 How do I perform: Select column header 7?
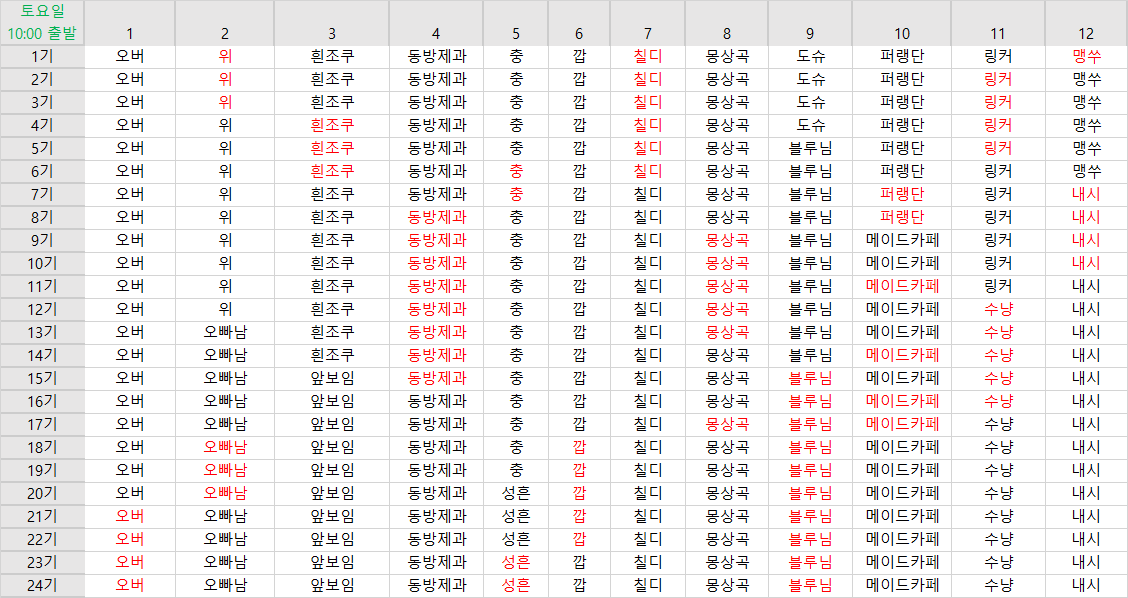tap(648, 33)
